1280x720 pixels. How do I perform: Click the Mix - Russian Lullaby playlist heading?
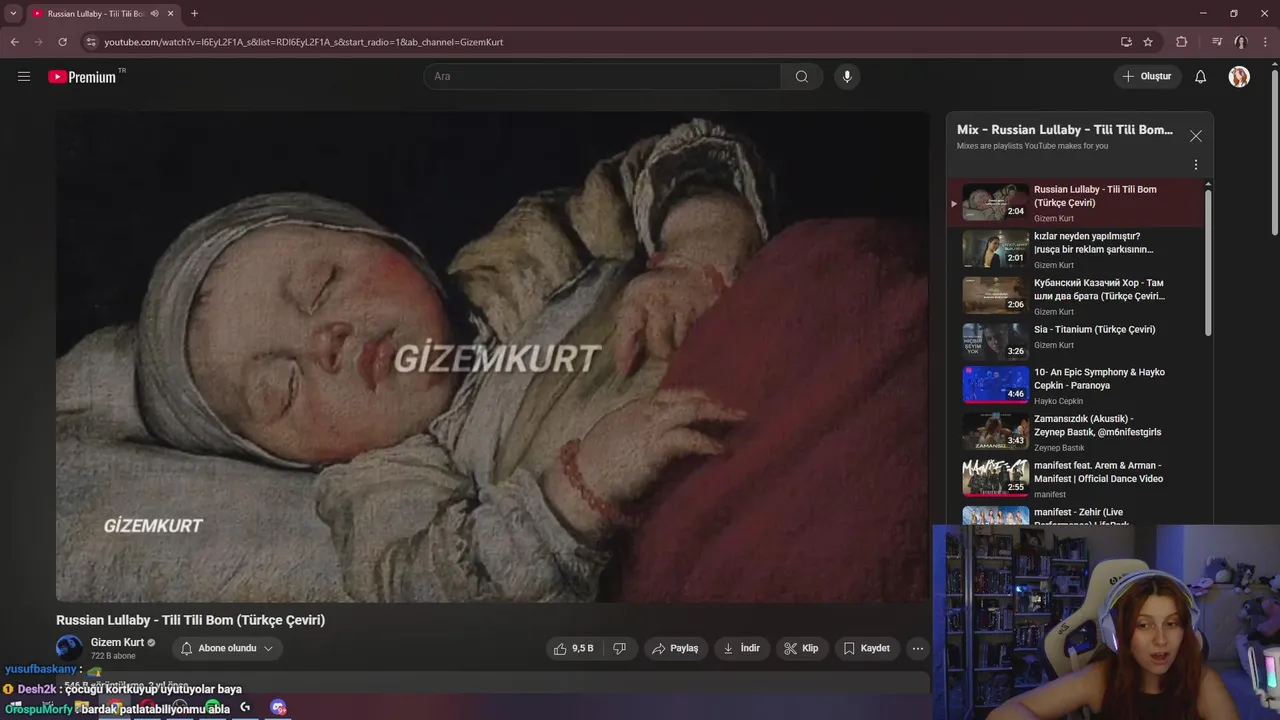pyautogui.click(x=1065, y=130)
